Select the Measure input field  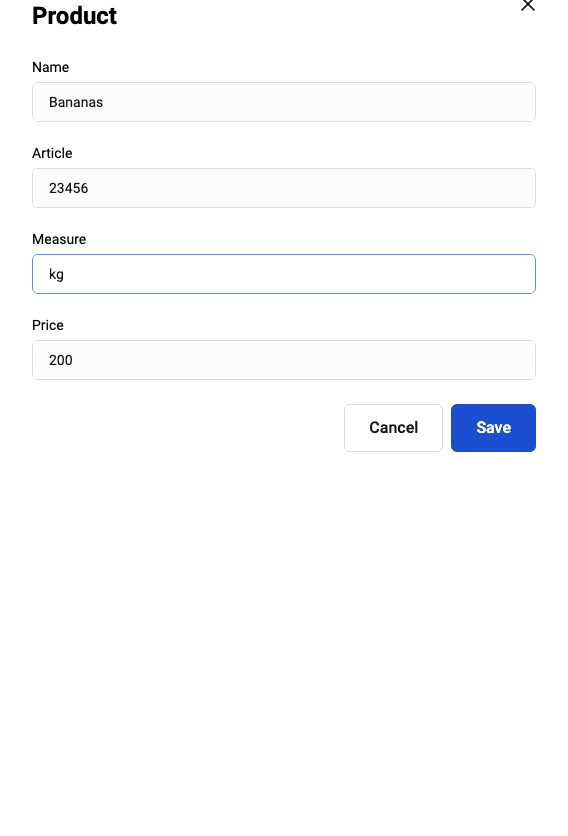(284, 274)
